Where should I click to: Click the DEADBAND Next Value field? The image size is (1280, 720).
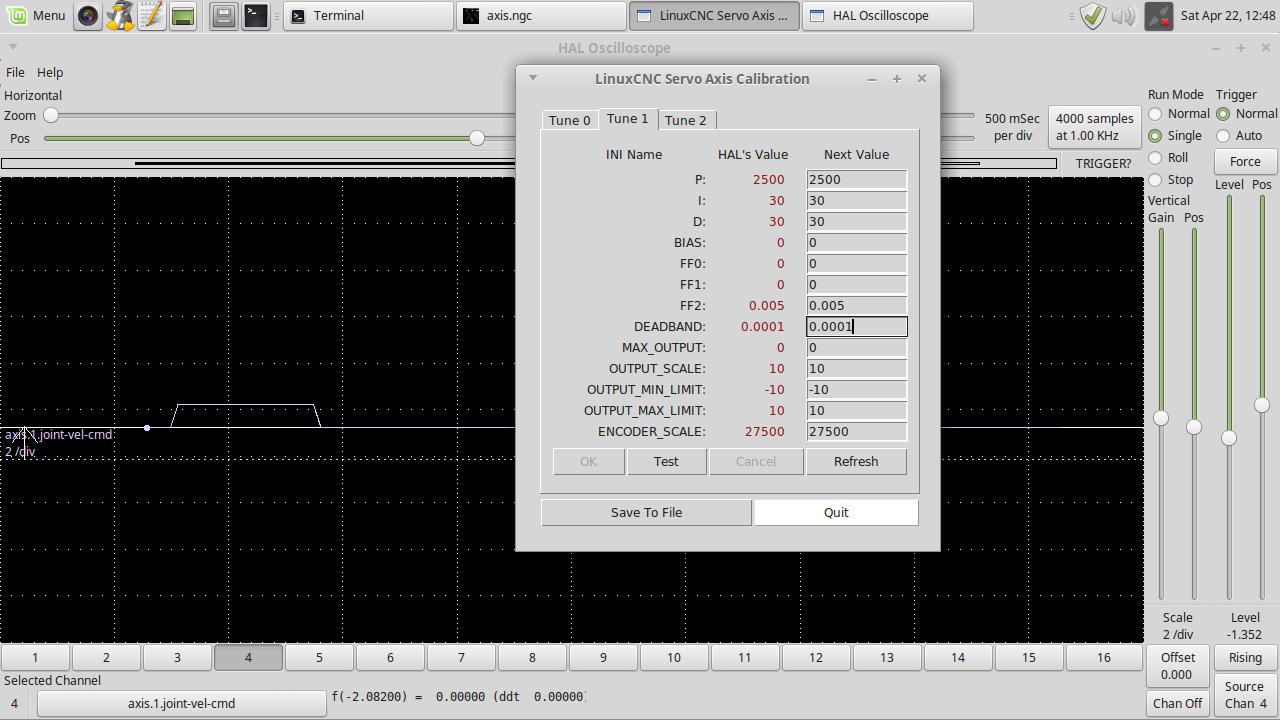(x=857, y=327)
